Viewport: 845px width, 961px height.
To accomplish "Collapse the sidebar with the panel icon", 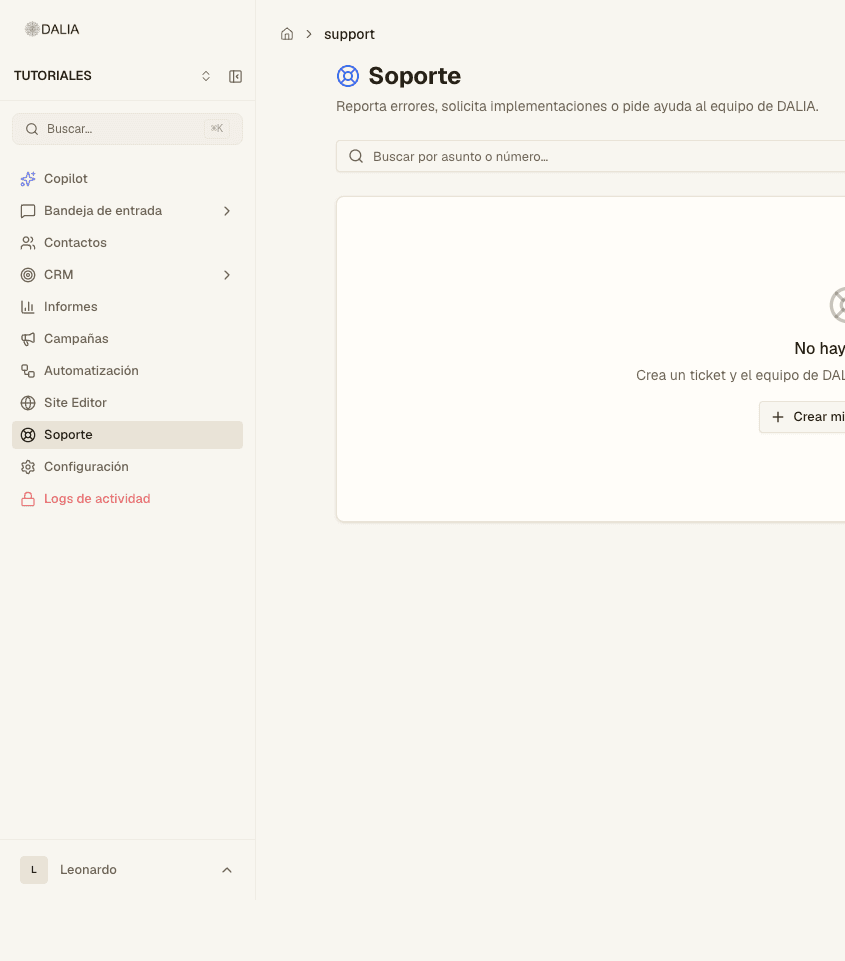I will pos(235,76).
